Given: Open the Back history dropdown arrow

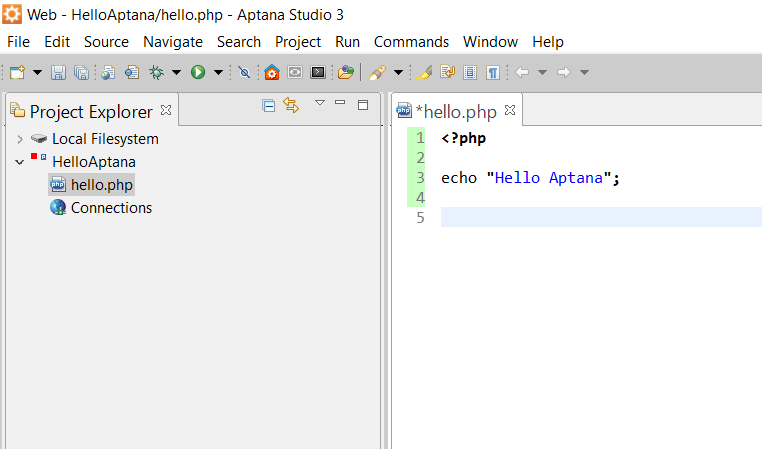Looking at the screenshot, I should pyautogui.click(x=542, y=72).
